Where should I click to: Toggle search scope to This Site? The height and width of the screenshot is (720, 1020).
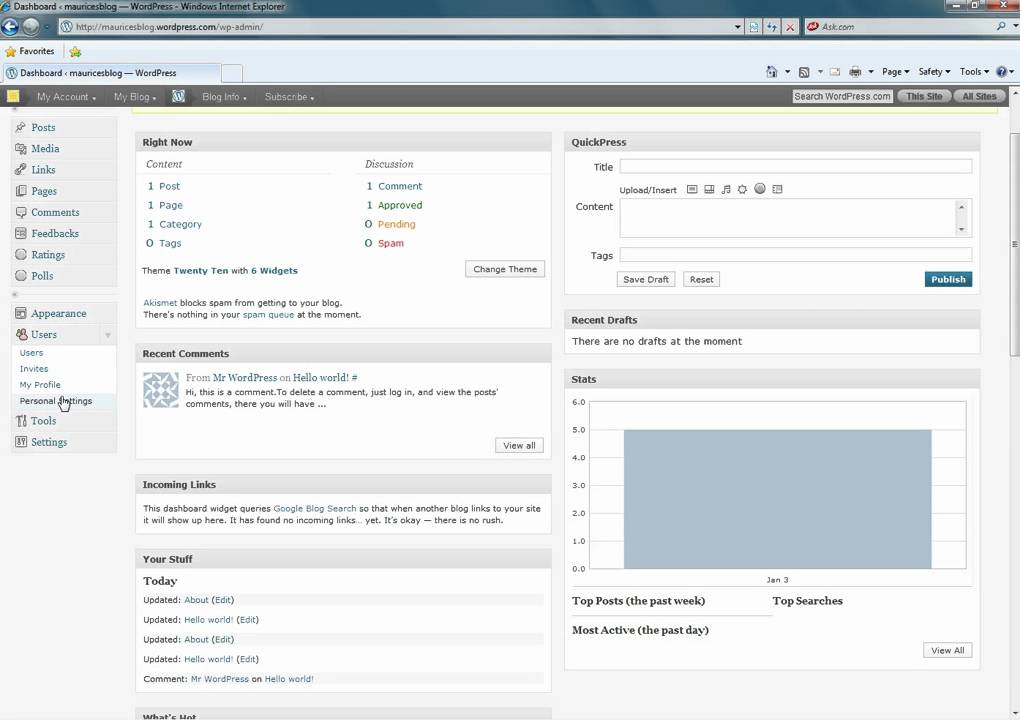(924, 96)
